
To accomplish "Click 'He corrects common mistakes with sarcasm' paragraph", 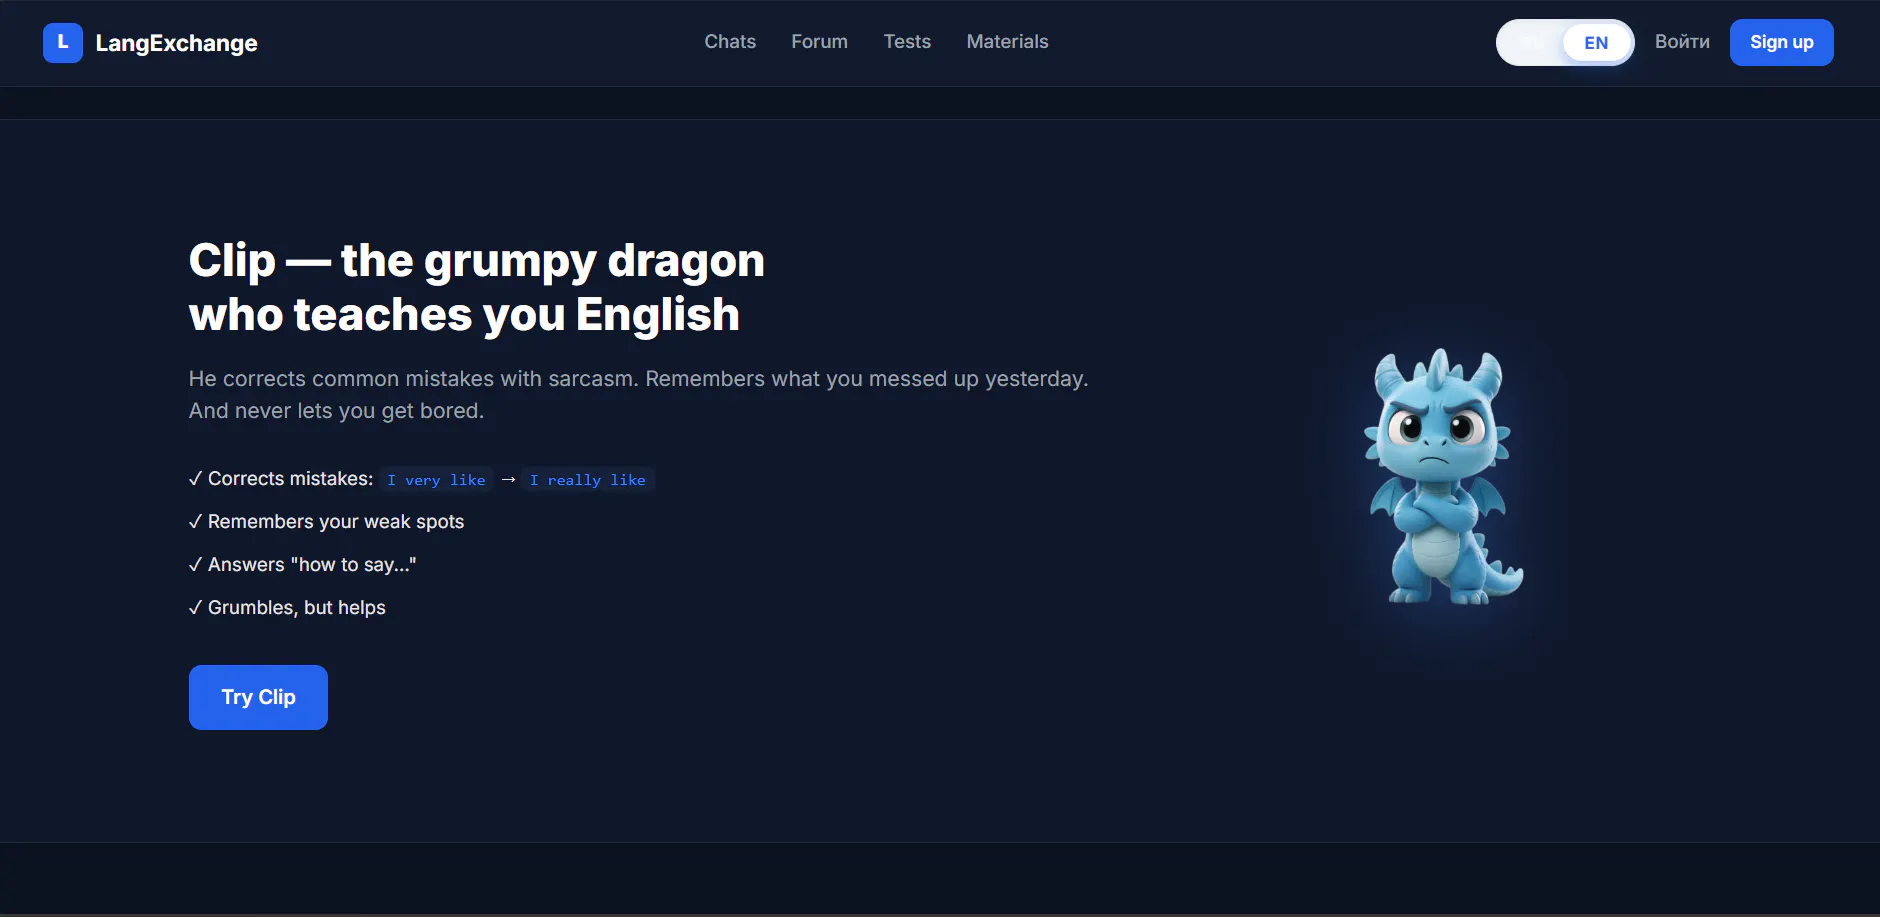I will pos(638,395).
